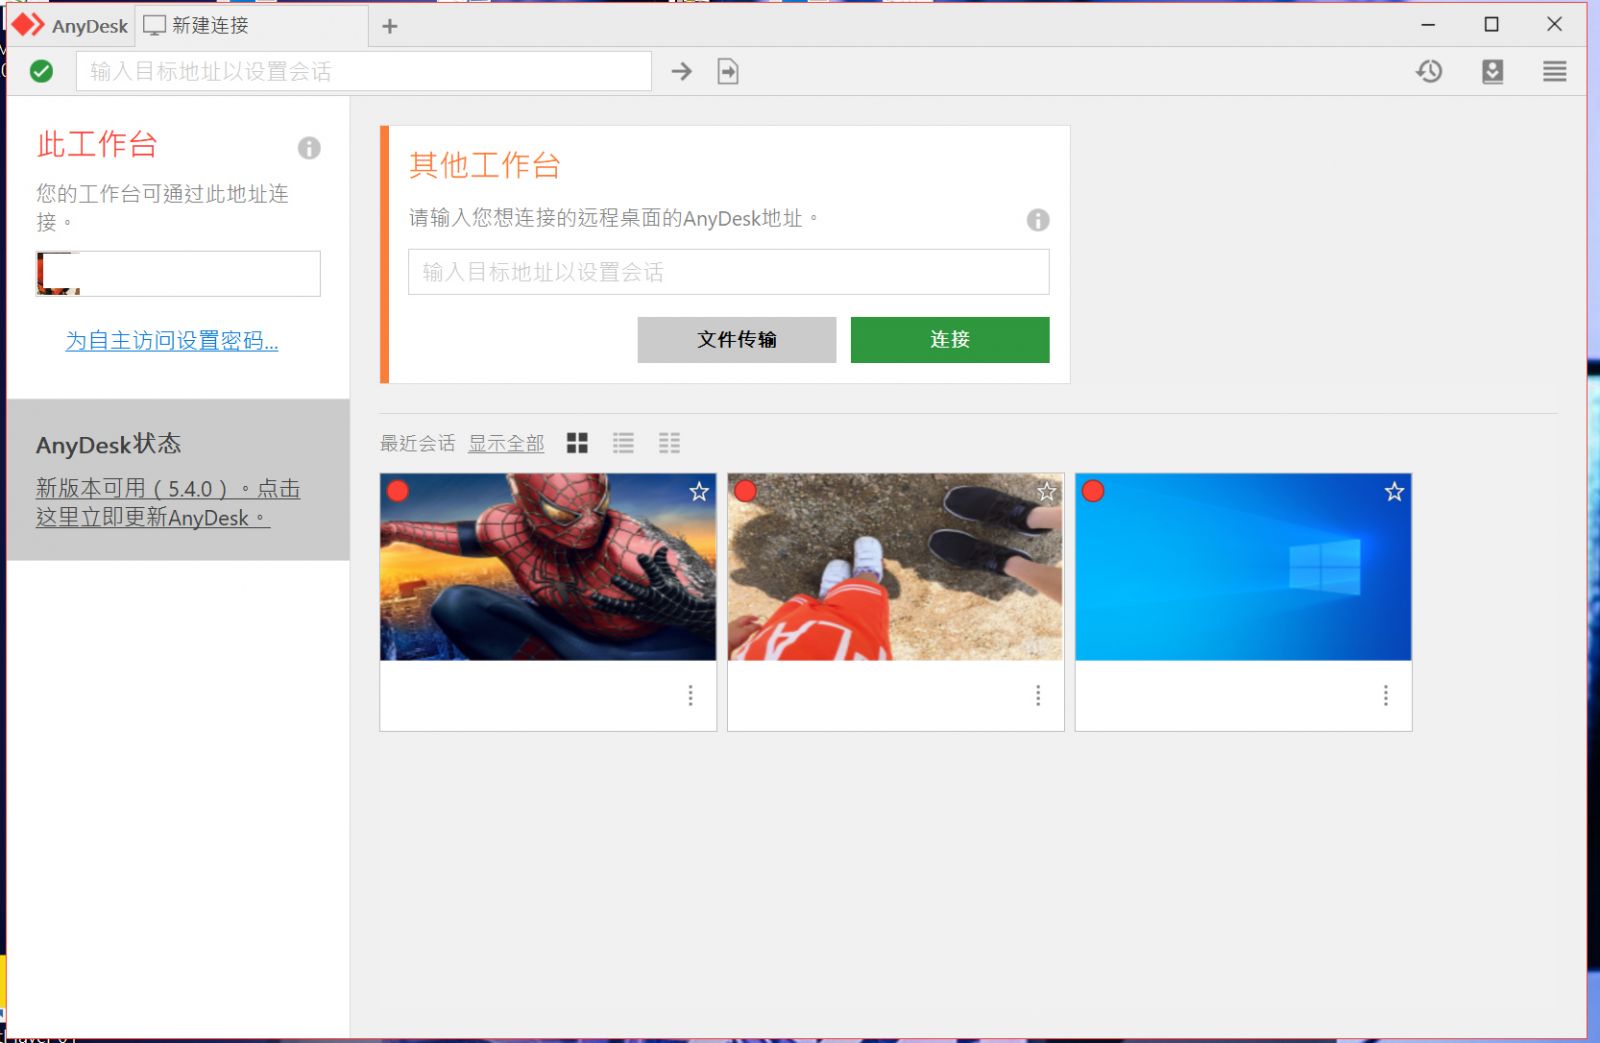Click red status dot on beach shoes session
This screenshot has width=1600, height=1043.
[x=745, y=491]
